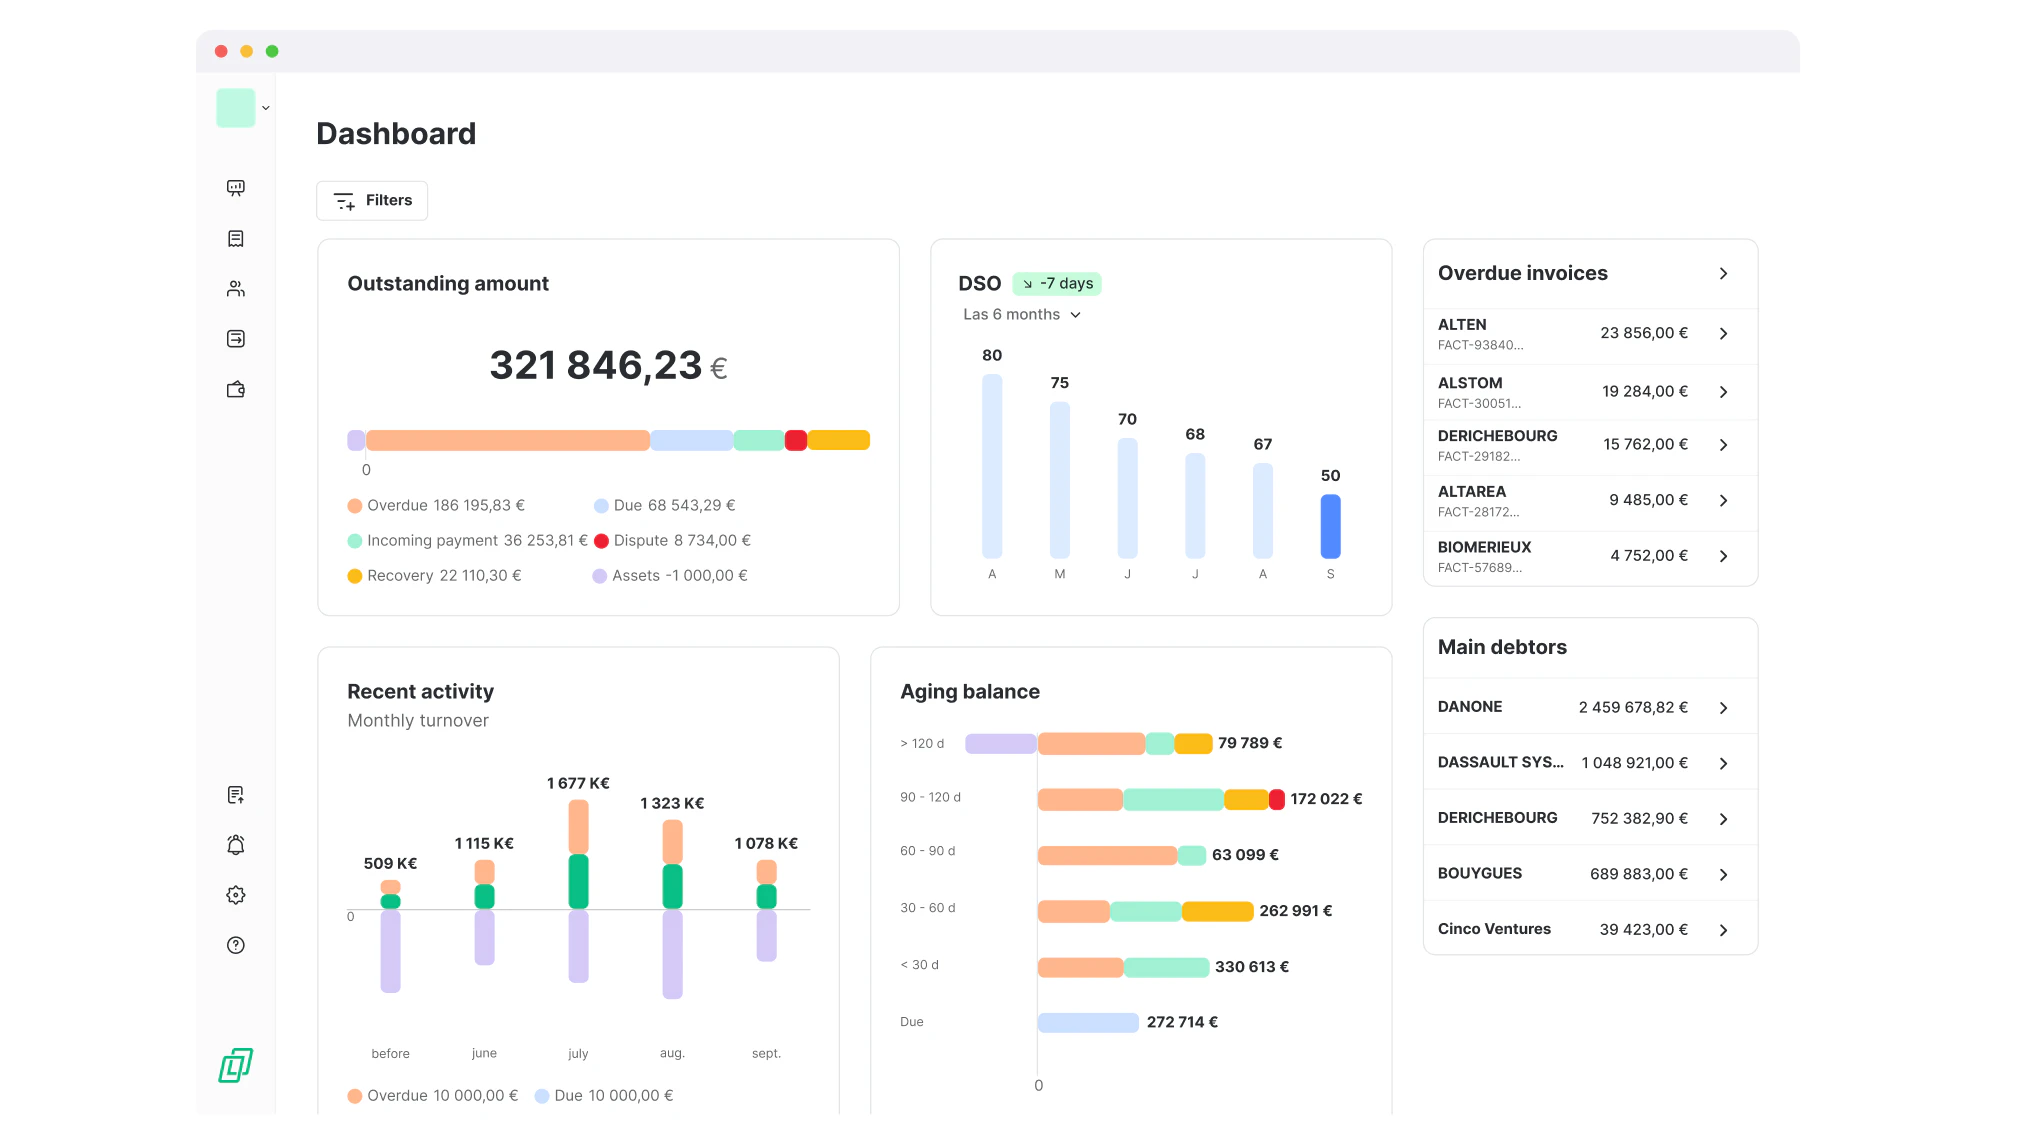Open the wallet icon in the sidebar
Viewport: 2038px width, 1144px height.
point(235,389)
